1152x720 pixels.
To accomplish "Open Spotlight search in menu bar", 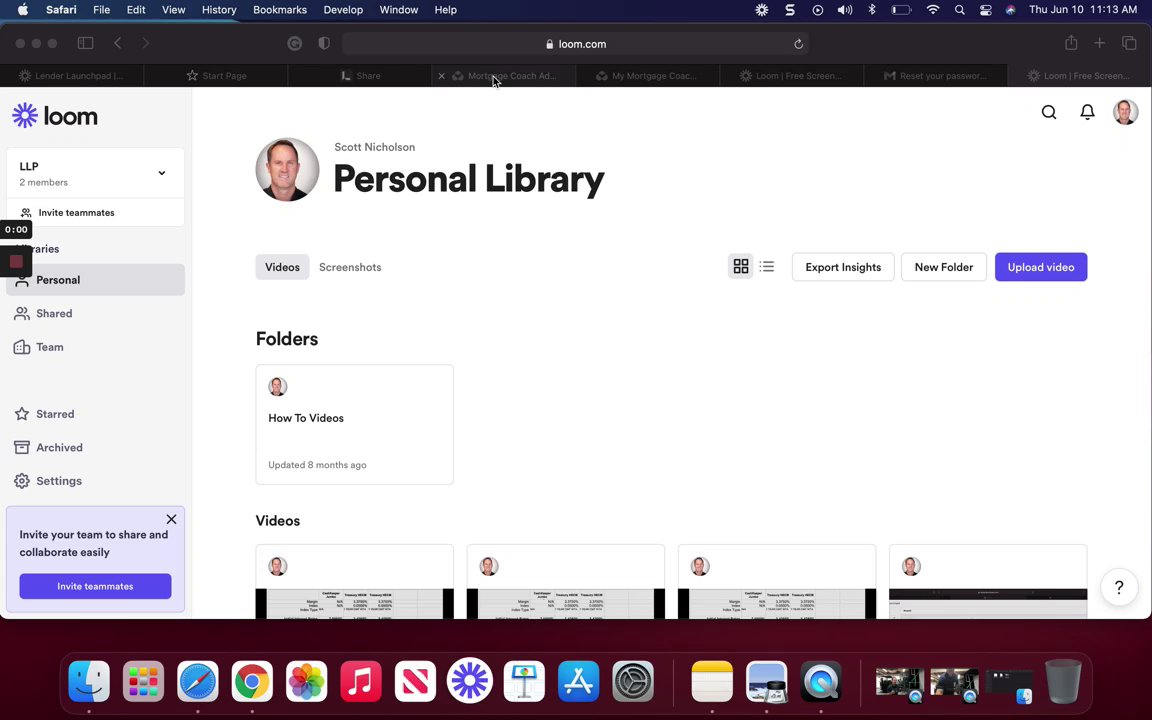I will point(960,10).
